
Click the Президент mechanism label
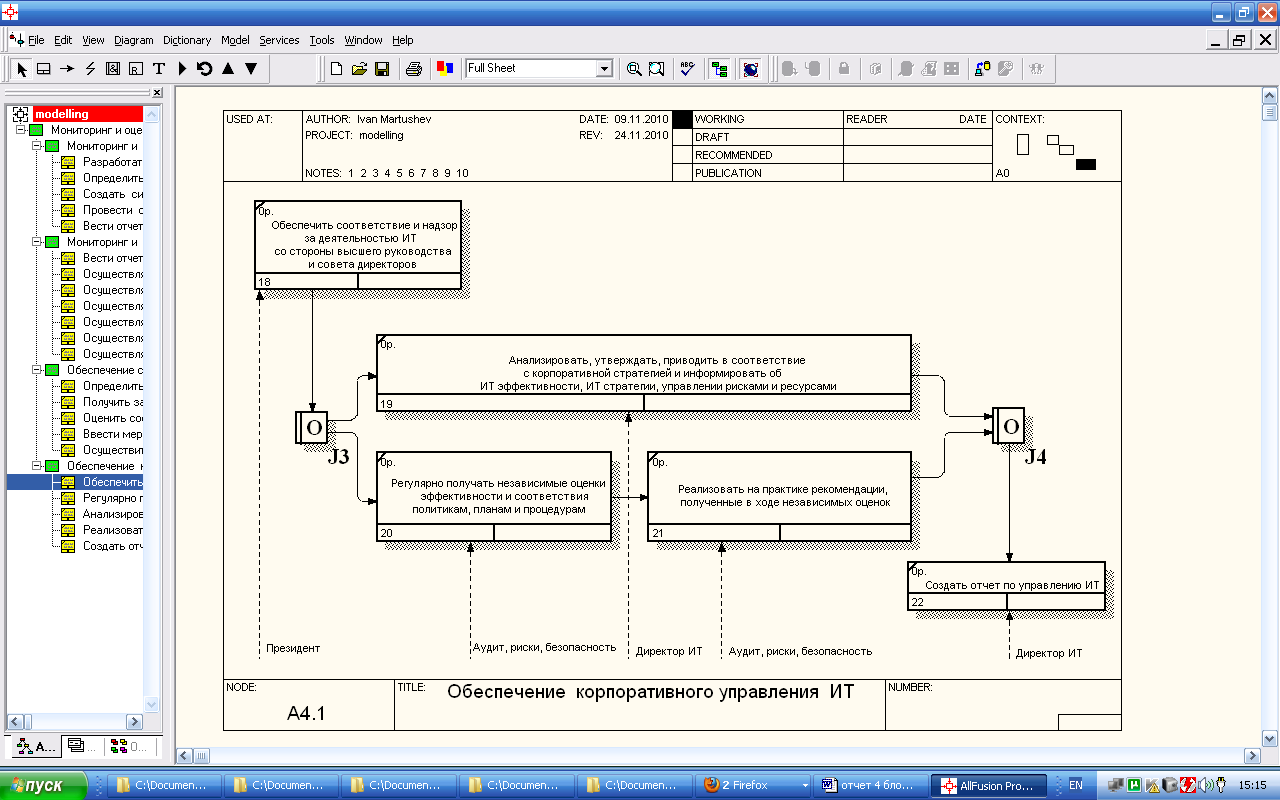coord(293,648)
